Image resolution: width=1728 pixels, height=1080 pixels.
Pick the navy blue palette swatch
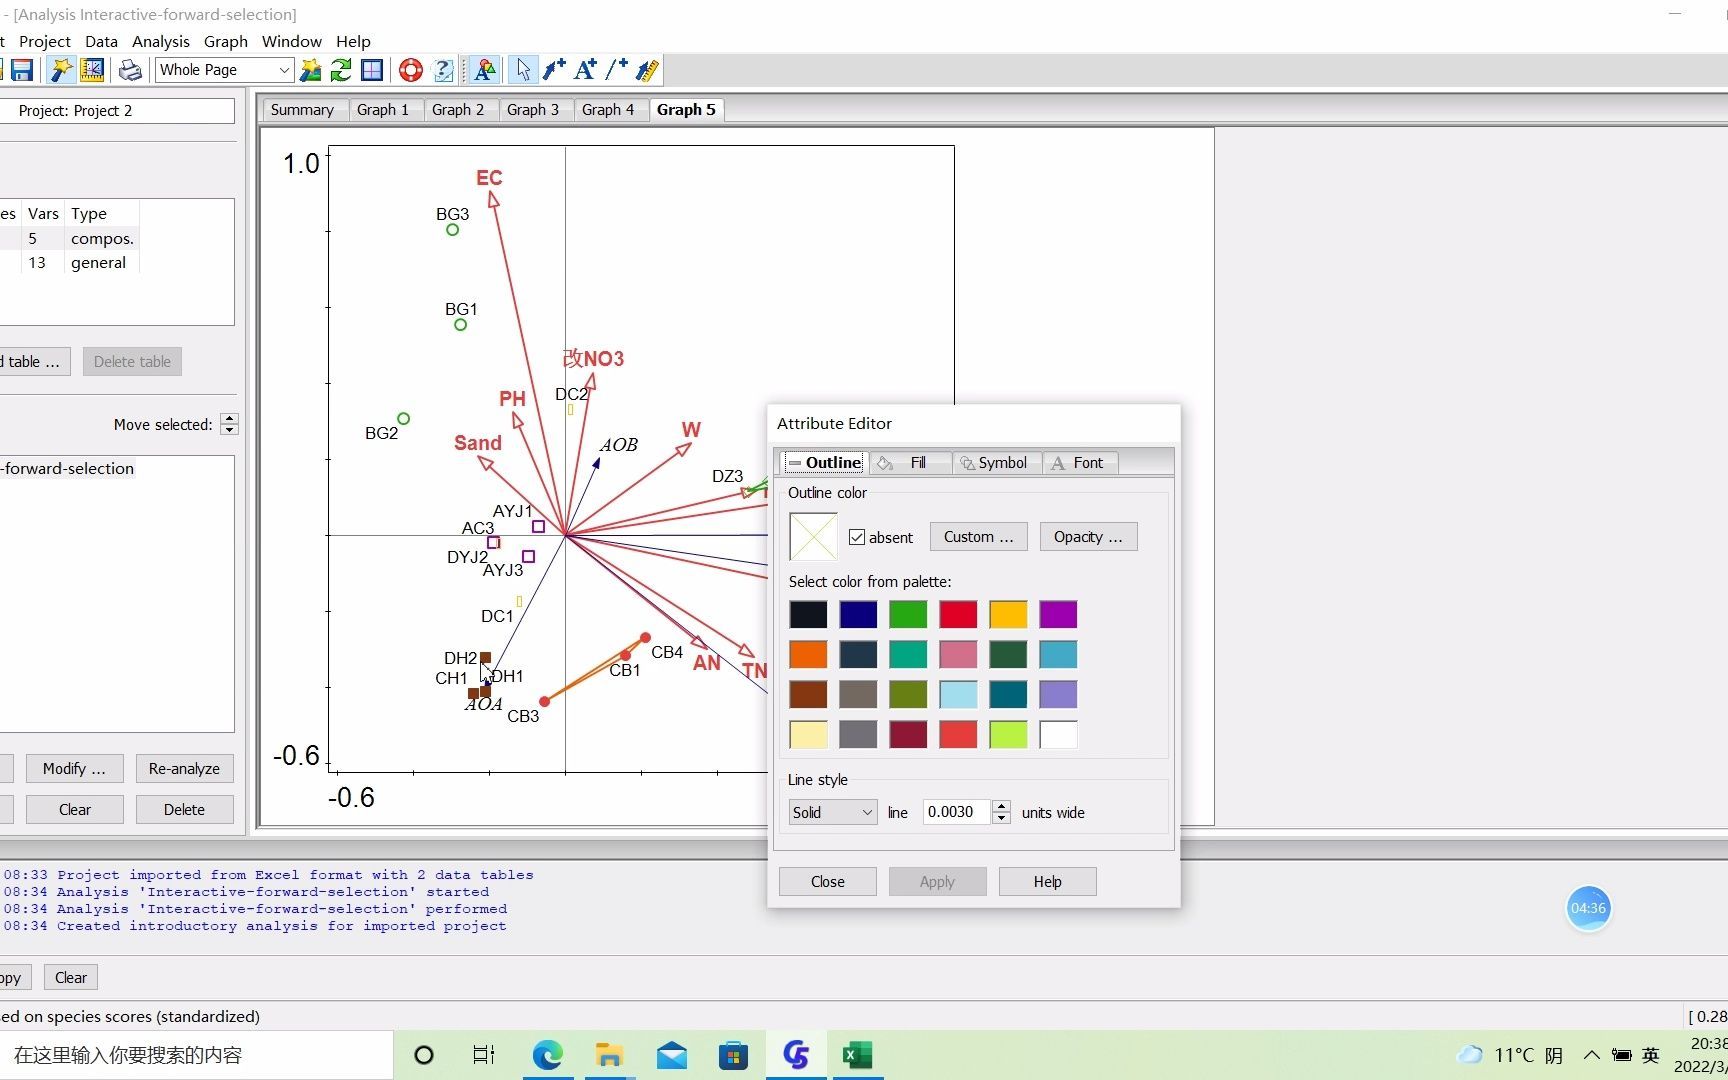pos(858,614)
